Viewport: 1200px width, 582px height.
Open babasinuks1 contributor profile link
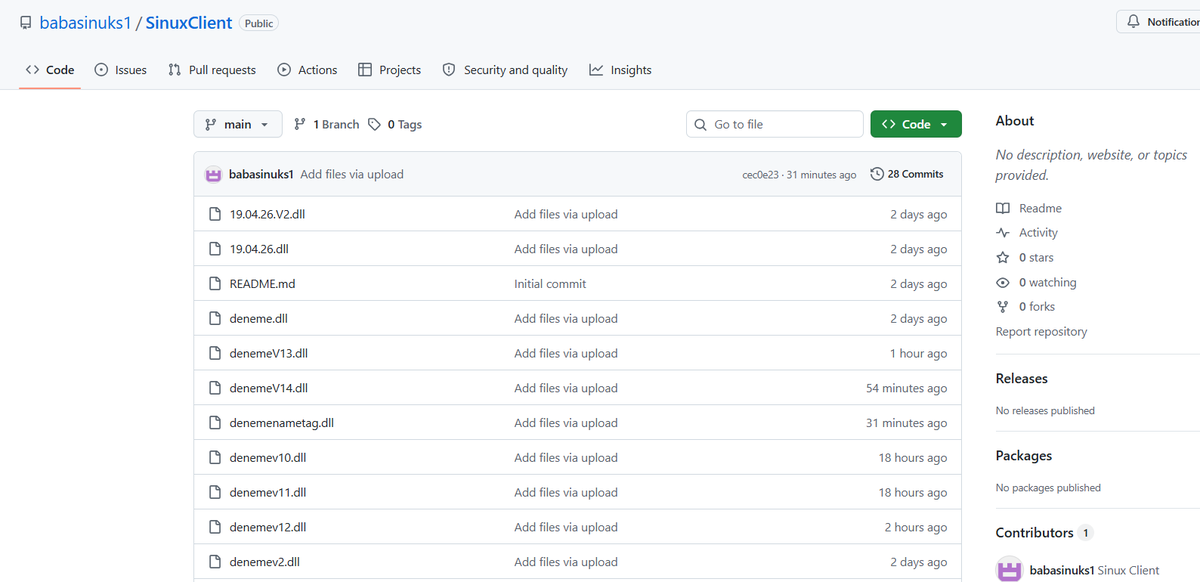(x=1061, y=570)
